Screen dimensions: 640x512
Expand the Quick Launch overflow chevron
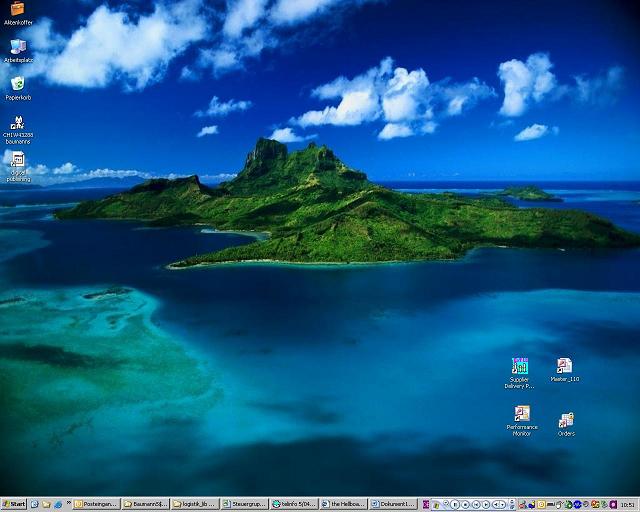(68, 504)
